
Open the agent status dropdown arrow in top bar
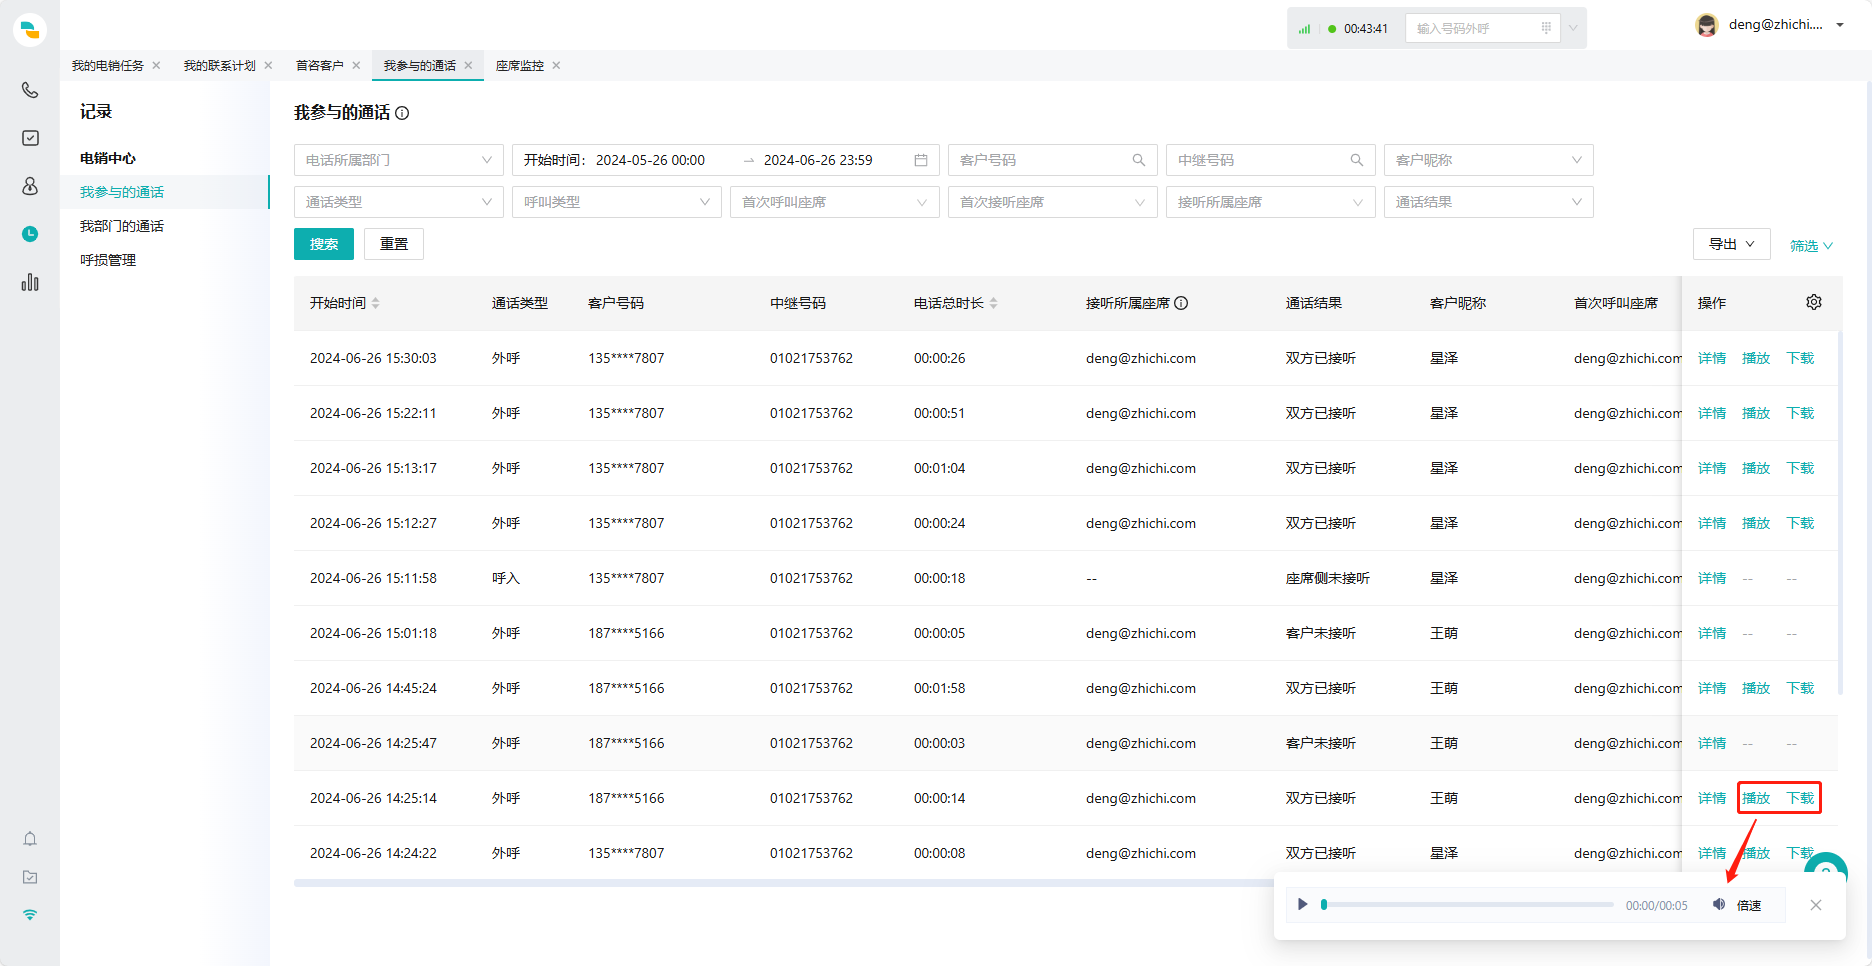click(x=1573, y=28)
